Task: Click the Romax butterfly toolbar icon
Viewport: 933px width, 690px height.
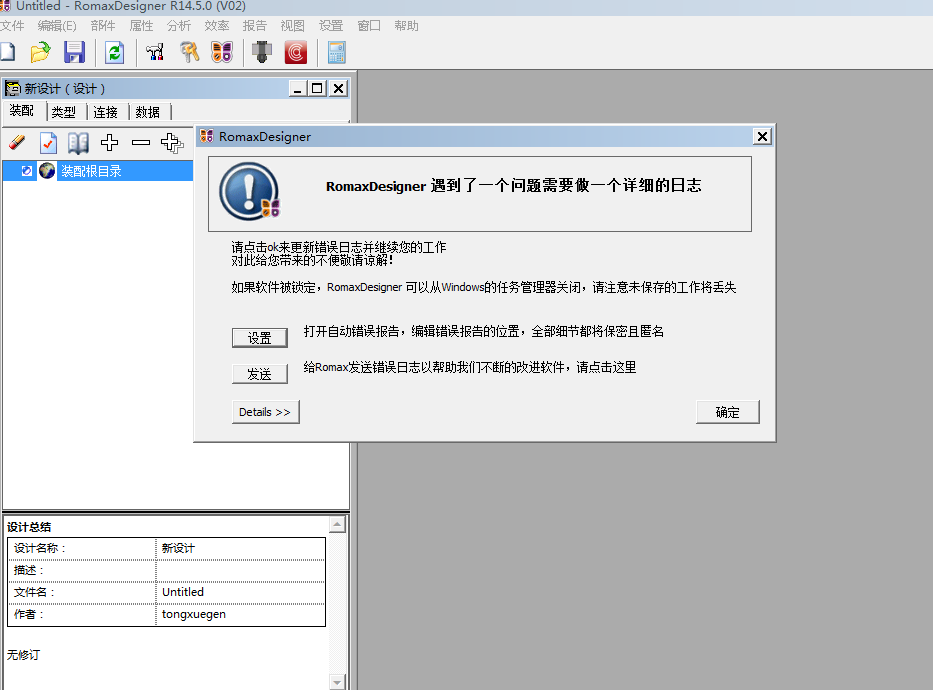Action: [222, 52]
